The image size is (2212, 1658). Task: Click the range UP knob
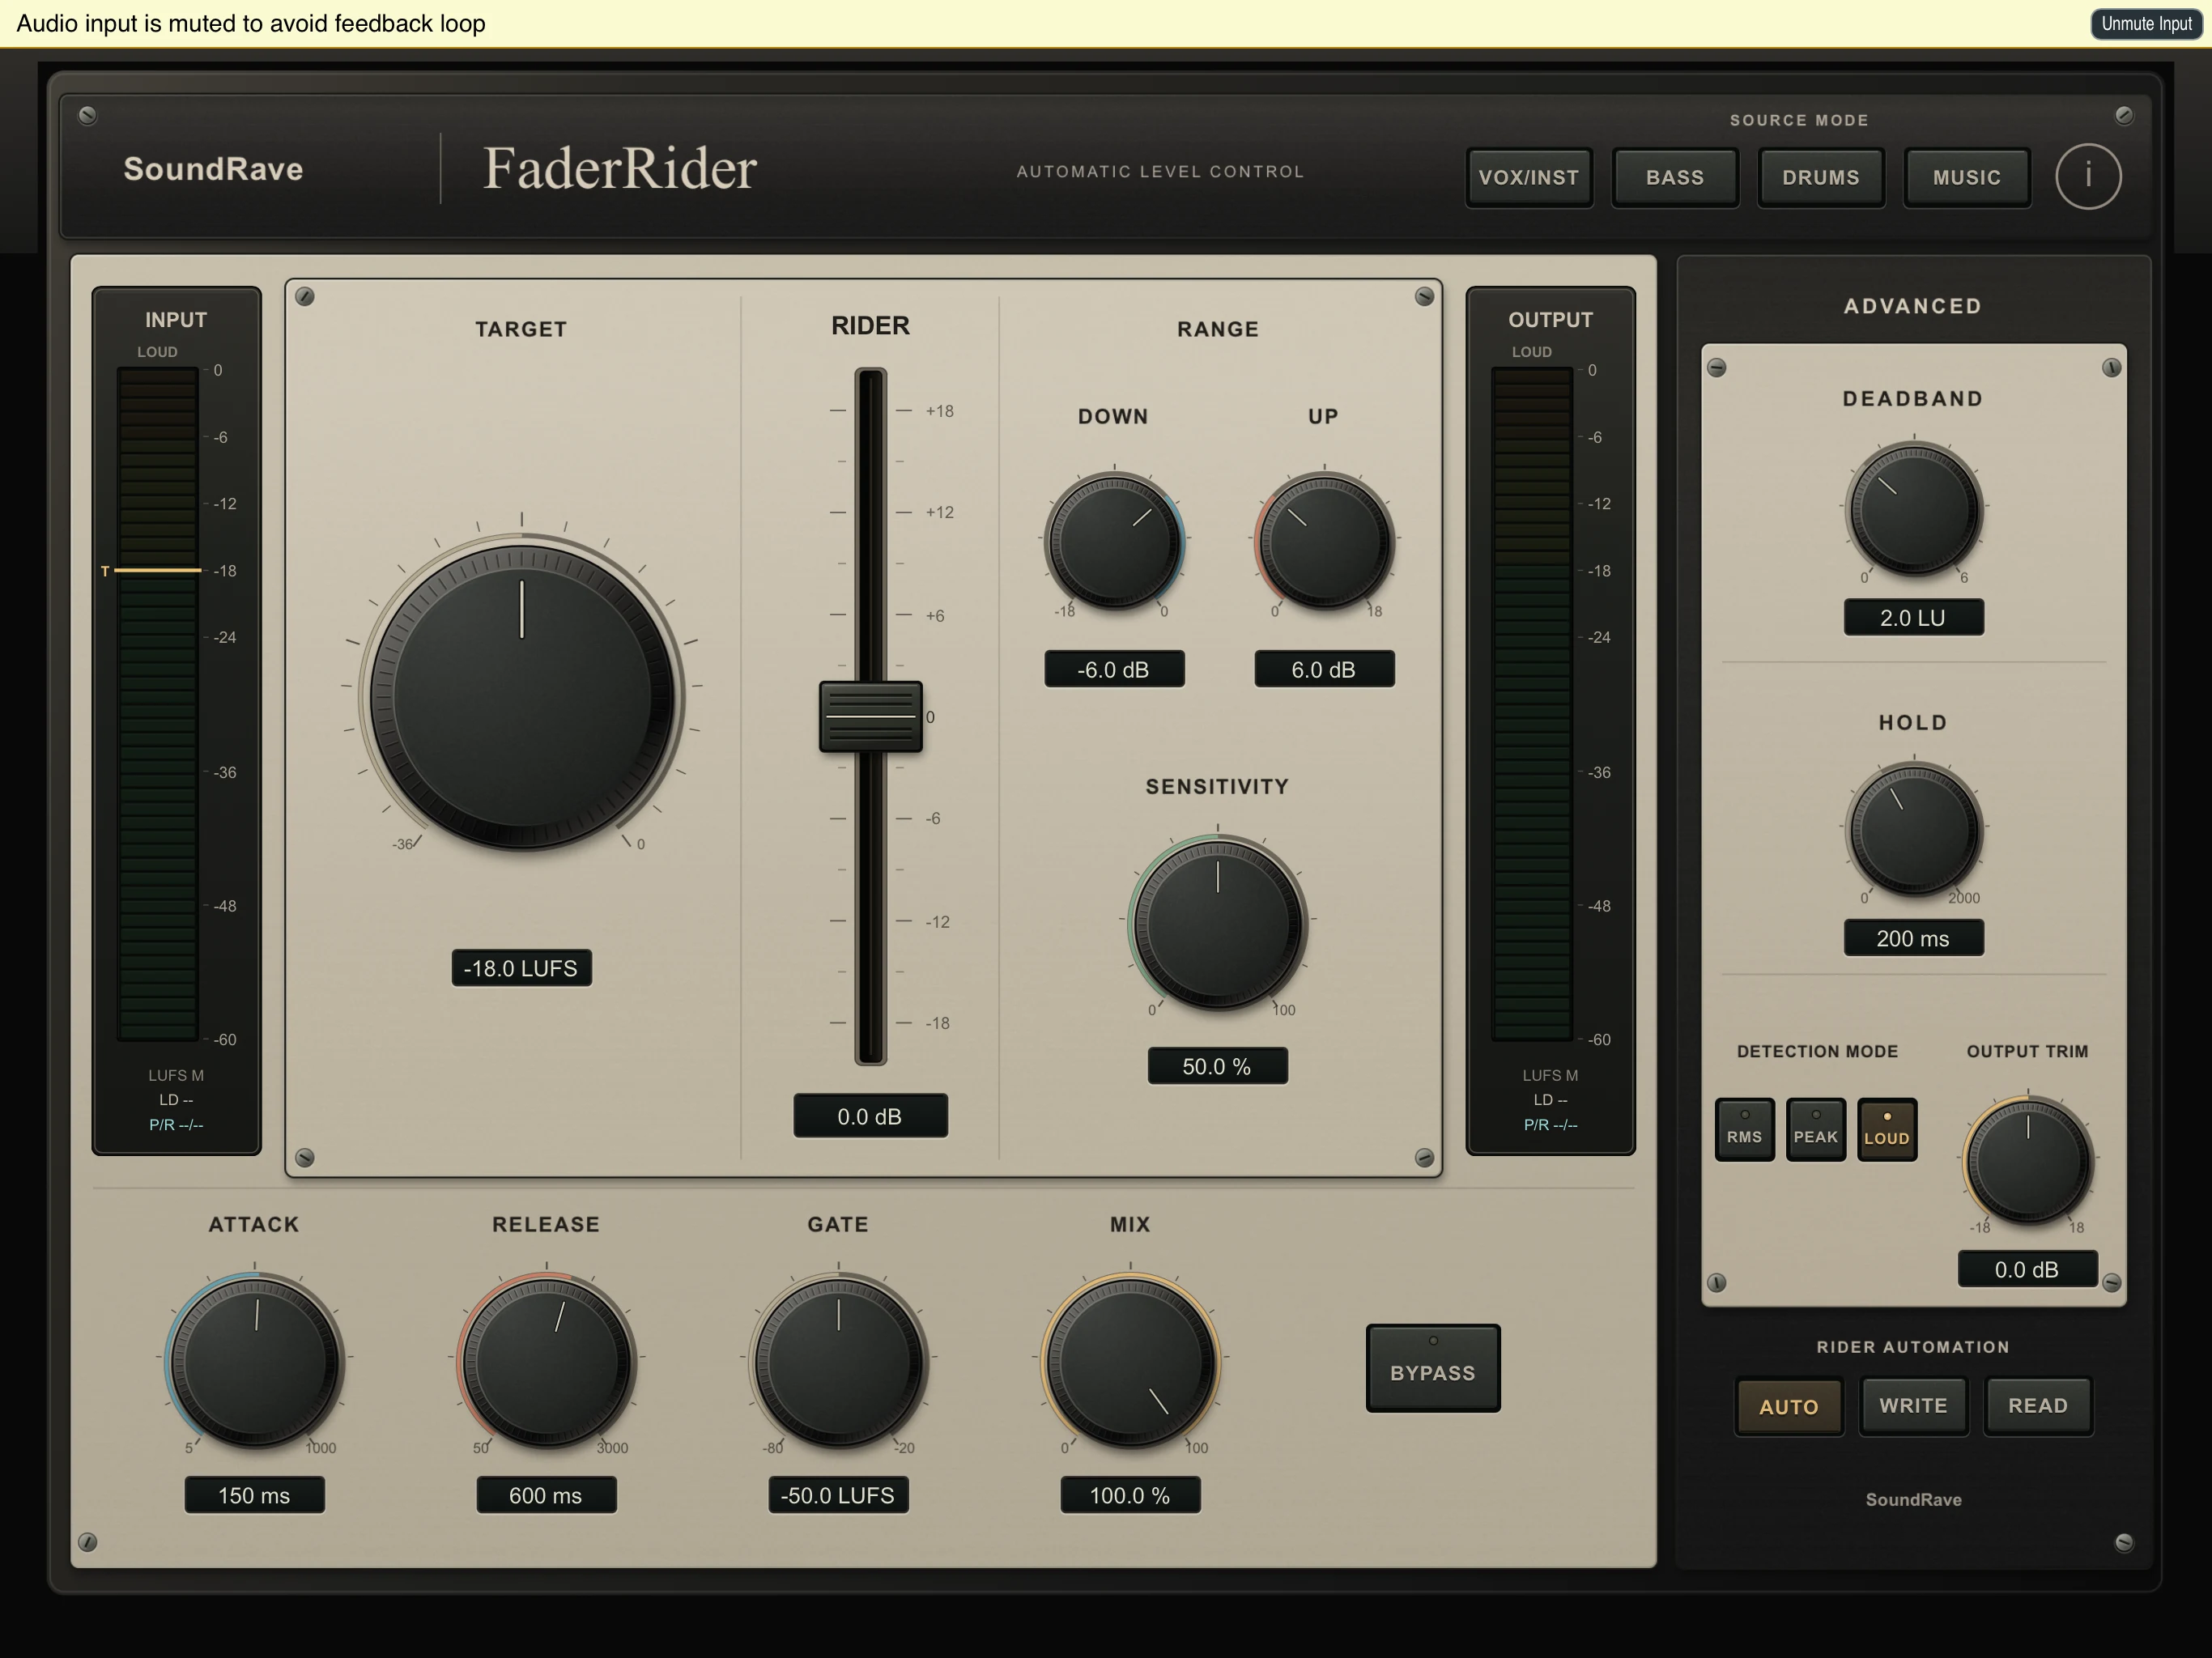tap(1324, 541)
